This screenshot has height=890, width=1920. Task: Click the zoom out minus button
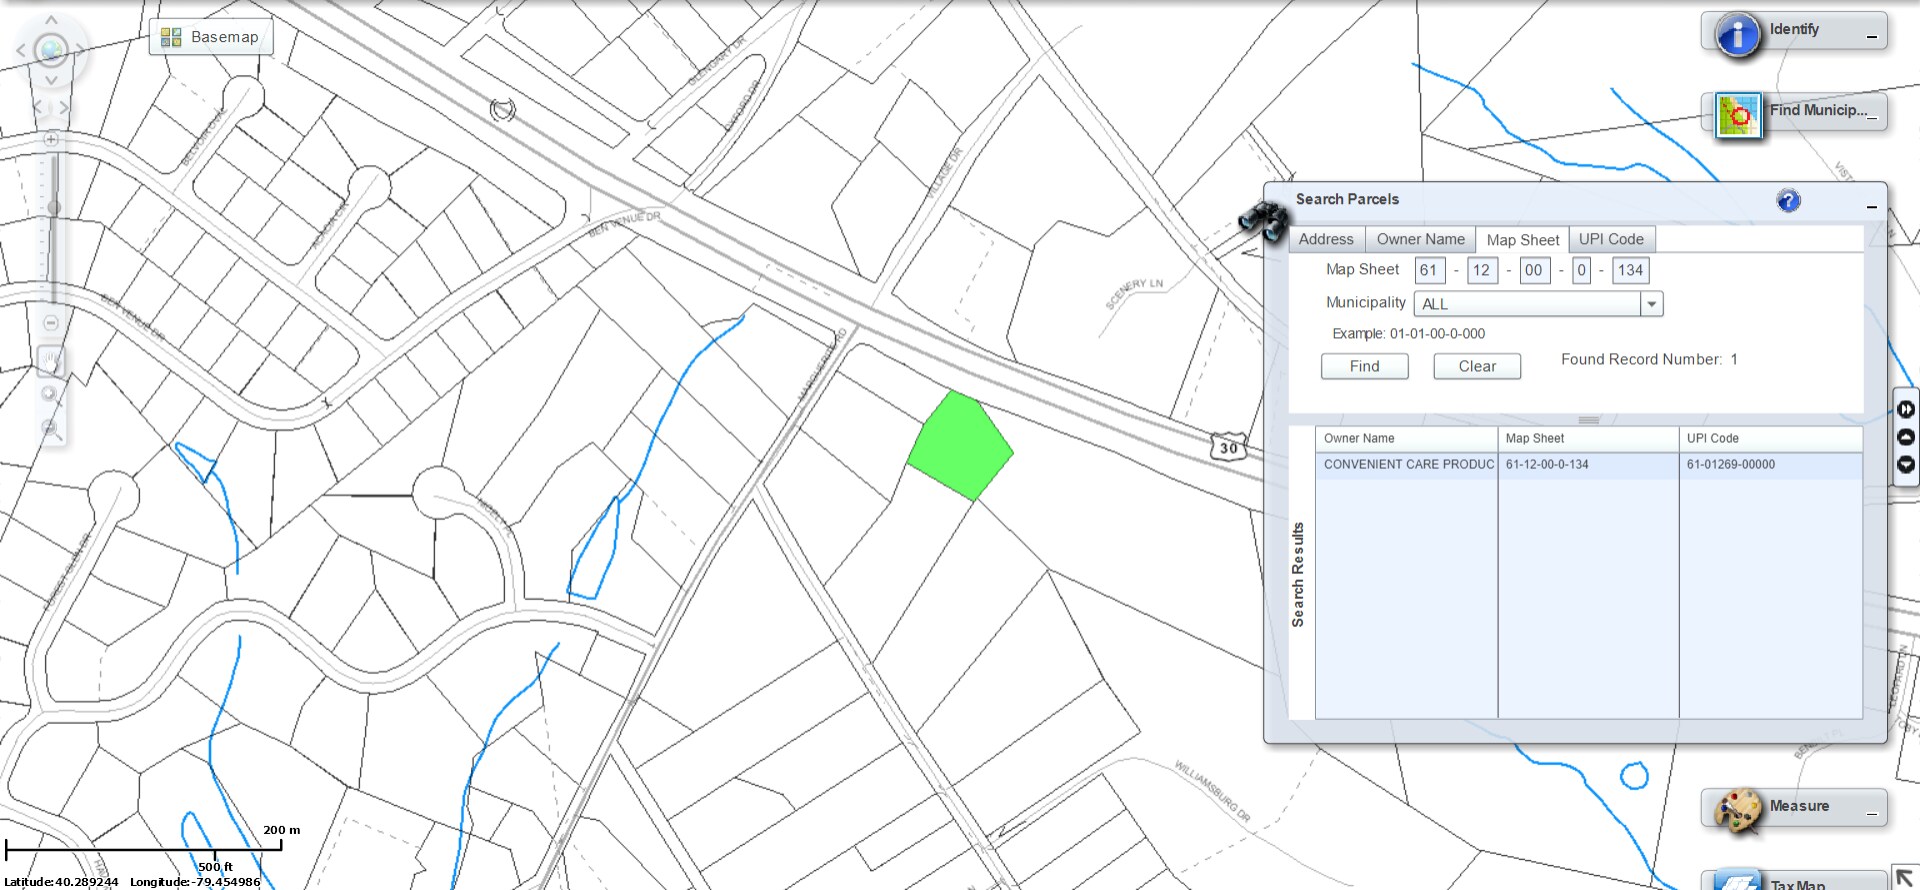(51, 323)
